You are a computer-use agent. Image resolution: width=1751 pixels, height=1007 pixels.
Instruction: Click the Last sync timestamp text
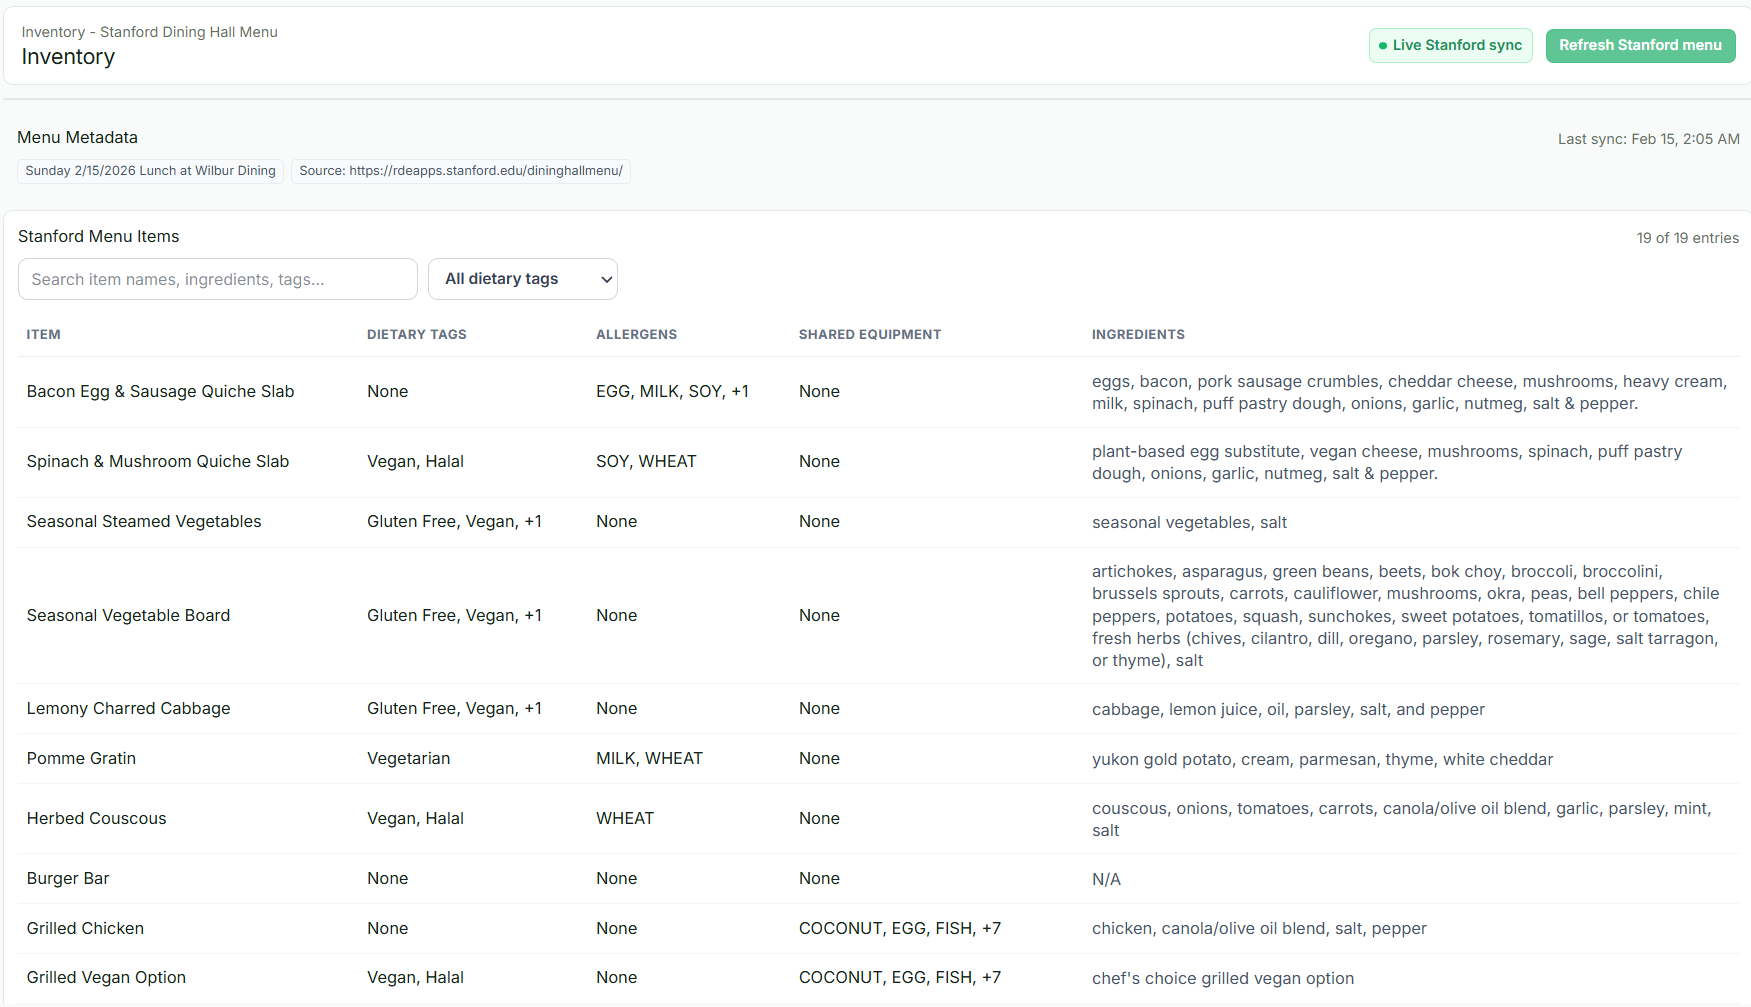(x=1649, y=139)
